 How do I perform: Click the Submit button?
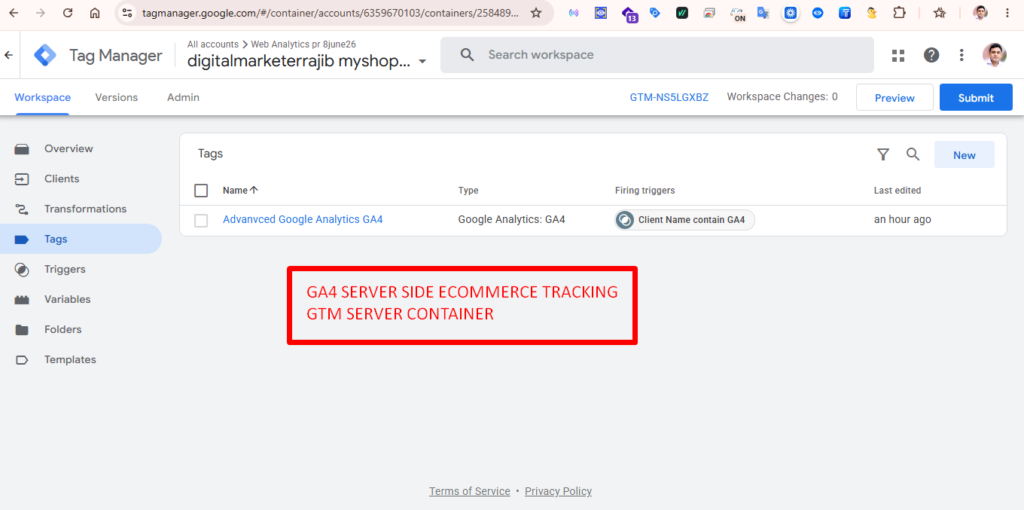tap(976, 97)
